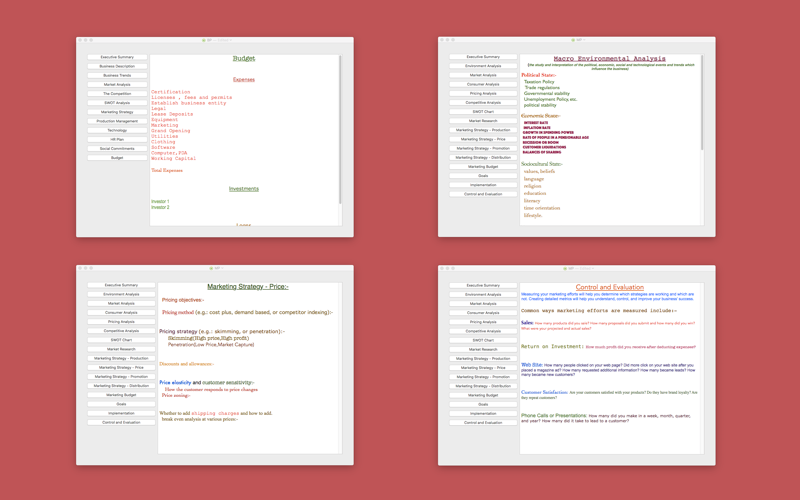Click Marketing Budget in the Marketing Strategy Price window

[x=121, y=395]
